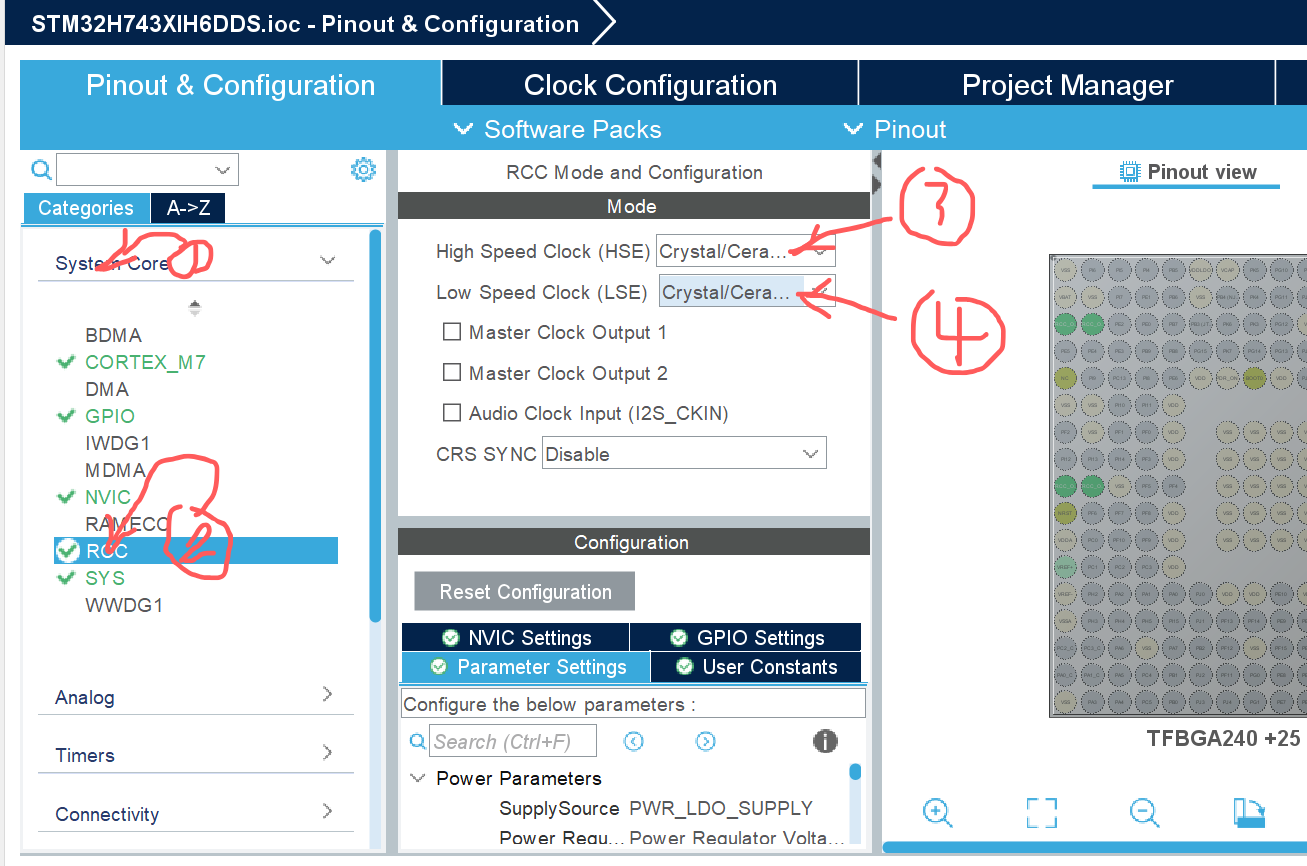
Task: Enable Master Clock Output 2 checkbox
Action: (x=452, y=373)
